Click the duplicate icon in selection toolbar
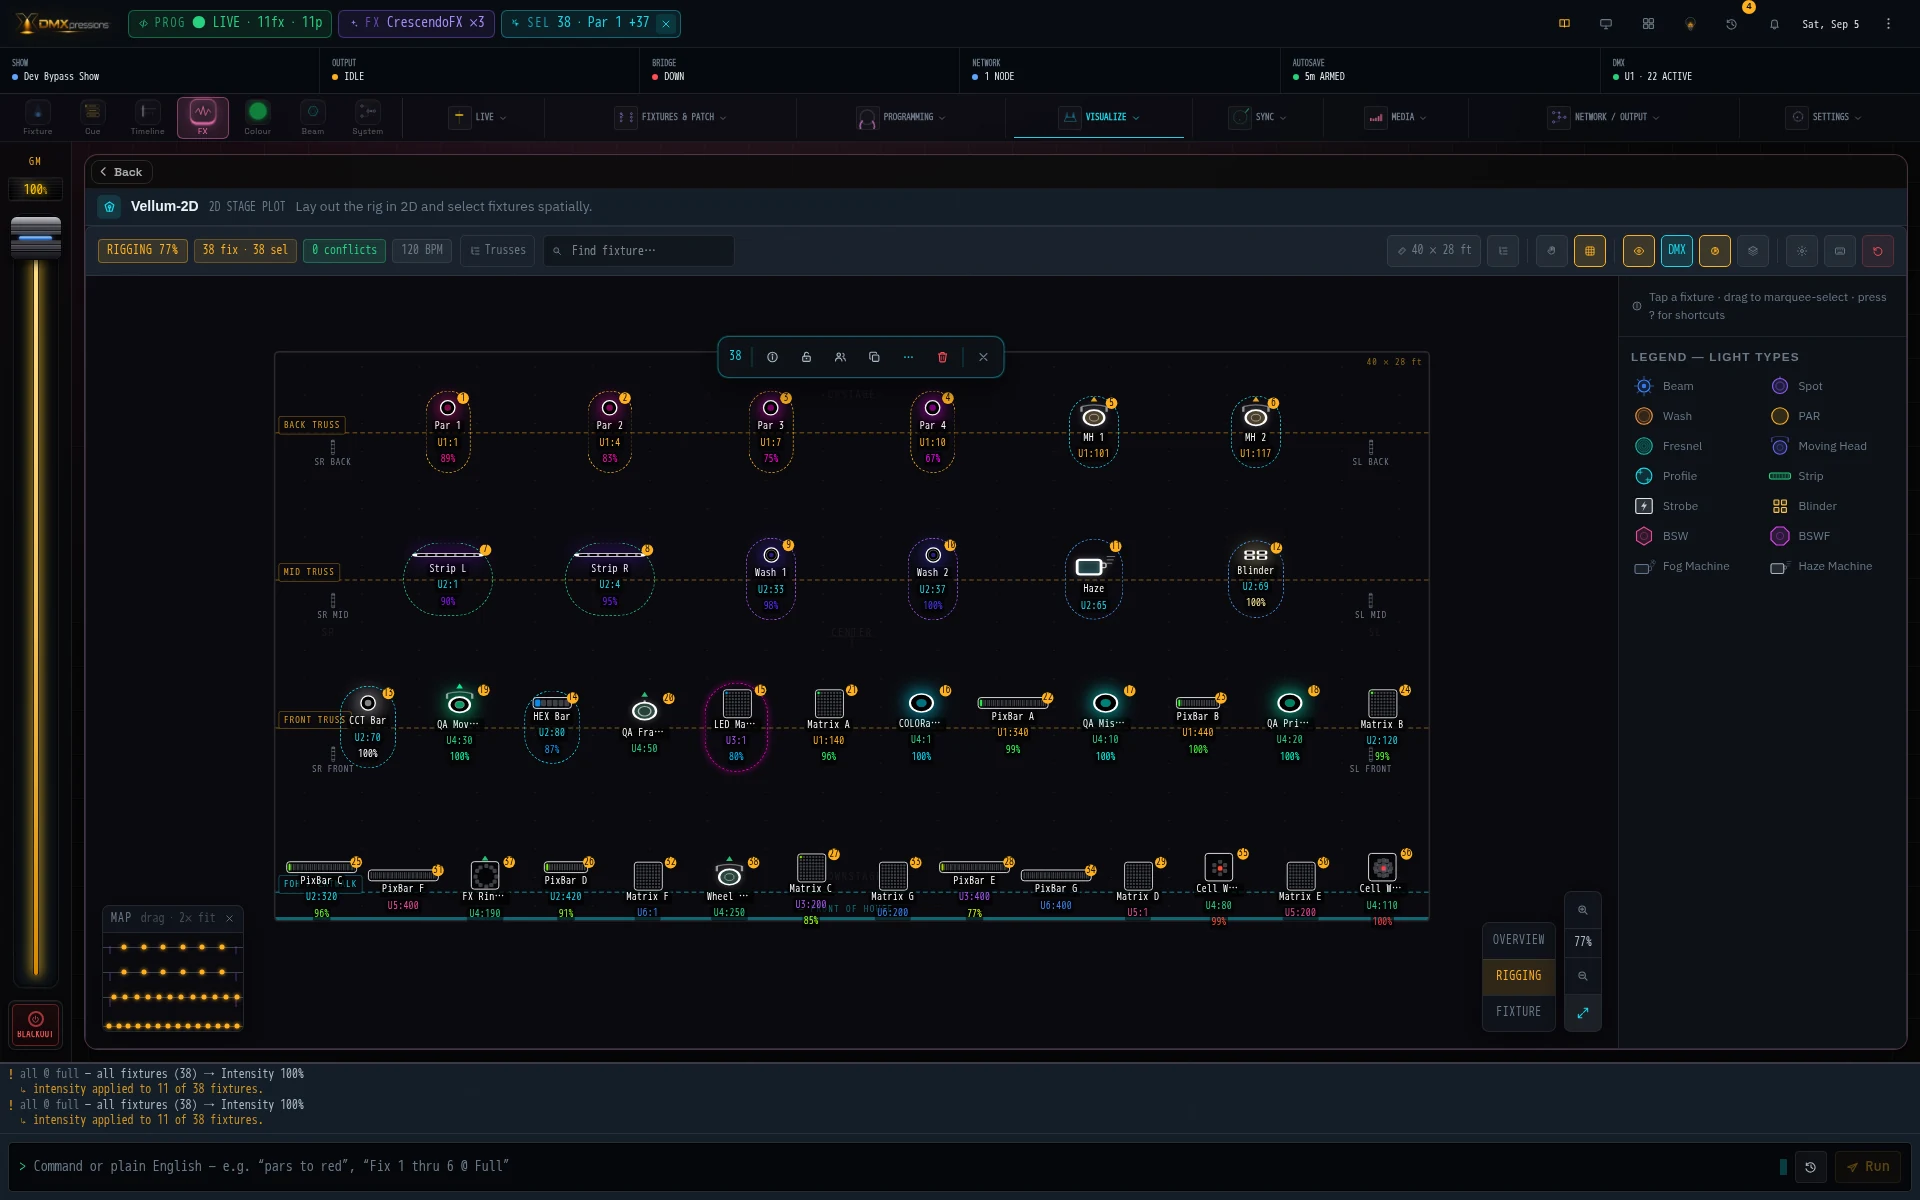The width and height of the screenshot is (1920, 1200). (x=874, y=357)
